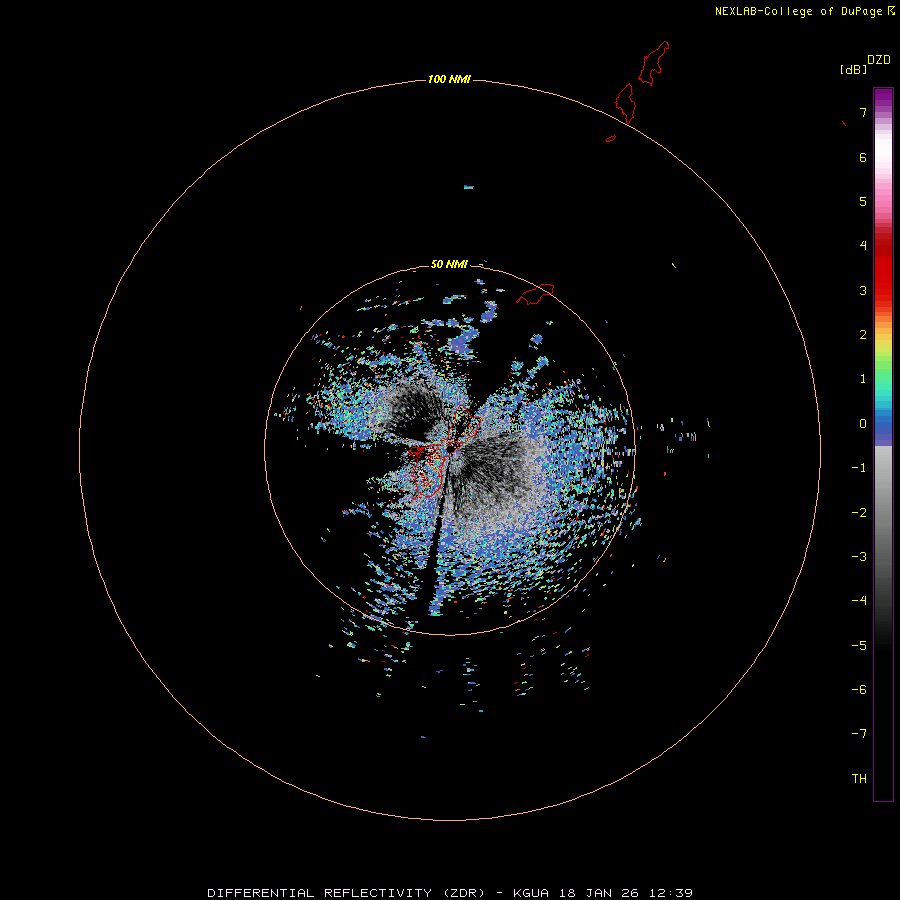
Task: Click the [dB] unit label
Action: [x=854, y=69]
